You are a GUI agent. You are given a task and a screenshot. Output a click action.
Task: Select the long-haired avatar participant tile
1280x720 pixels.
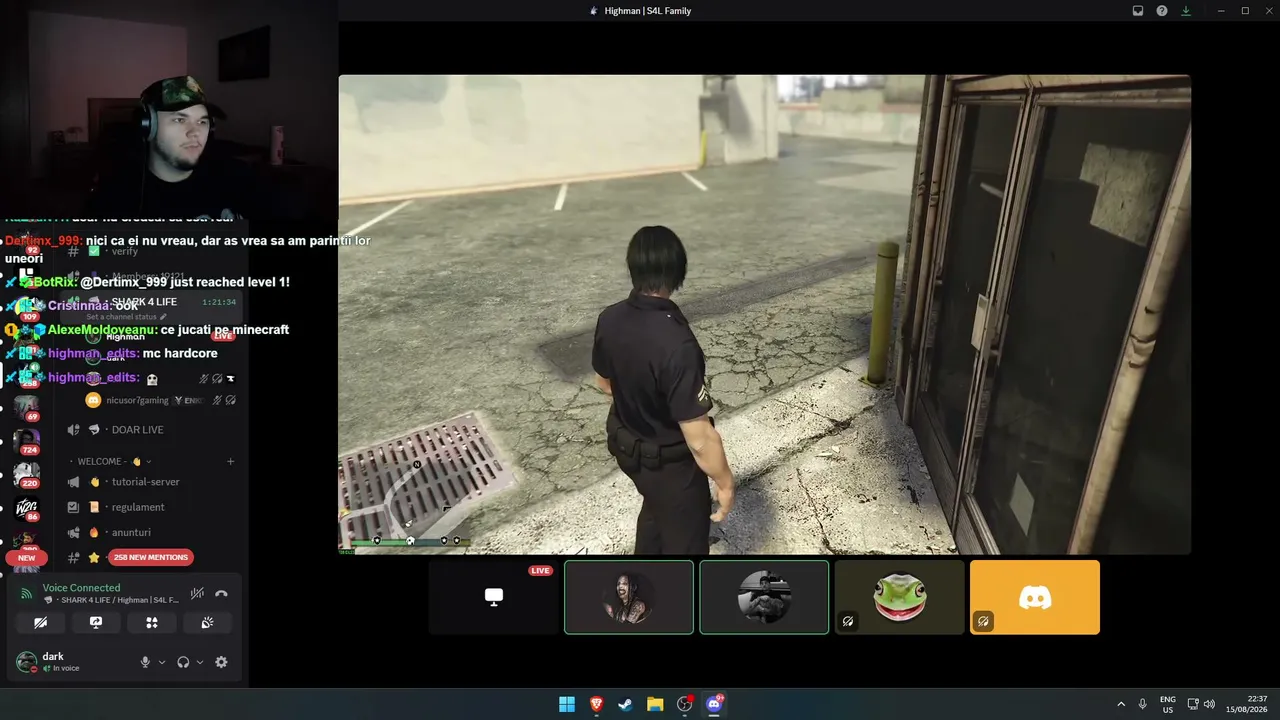tap(629, 597)
